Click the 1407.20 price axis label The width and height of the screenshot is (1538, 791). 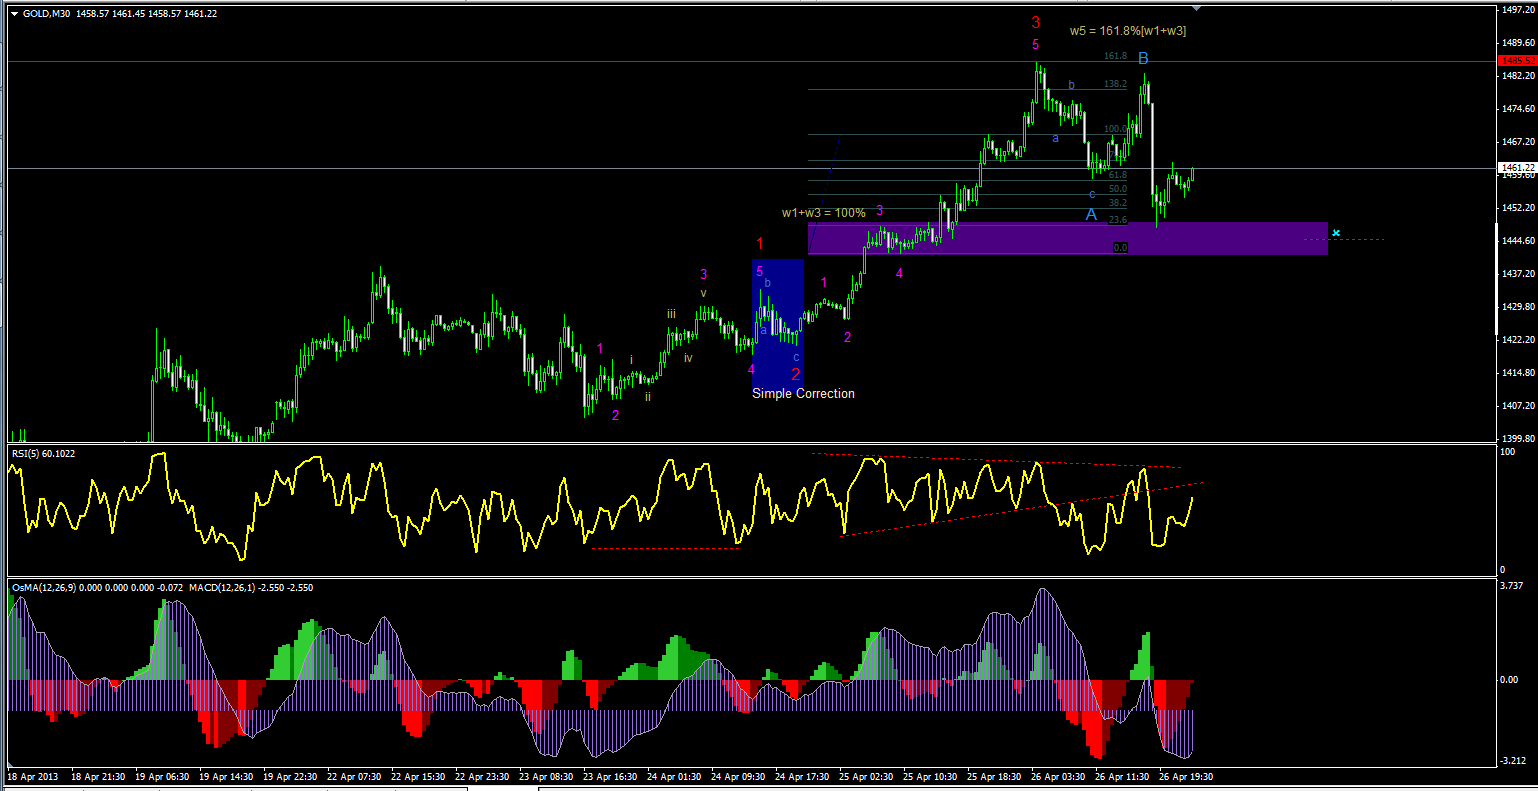pos(1518,406)
